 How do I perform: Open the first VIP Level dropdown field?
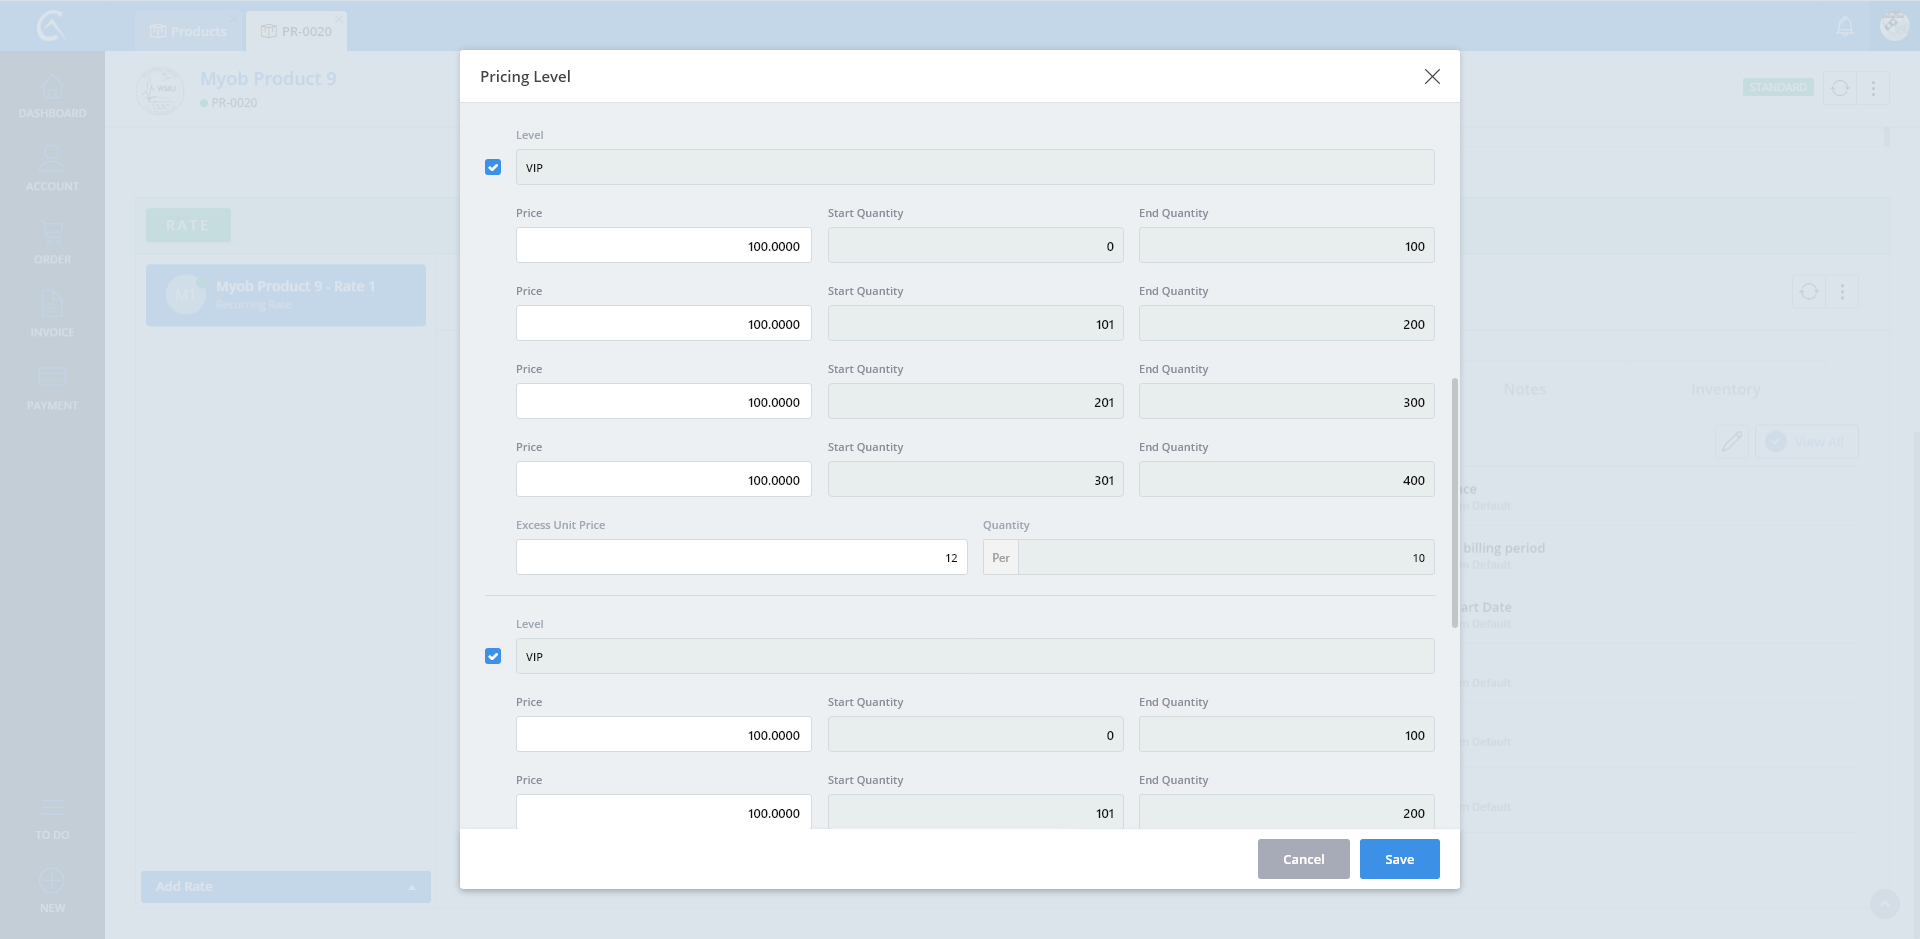point(974,167)
